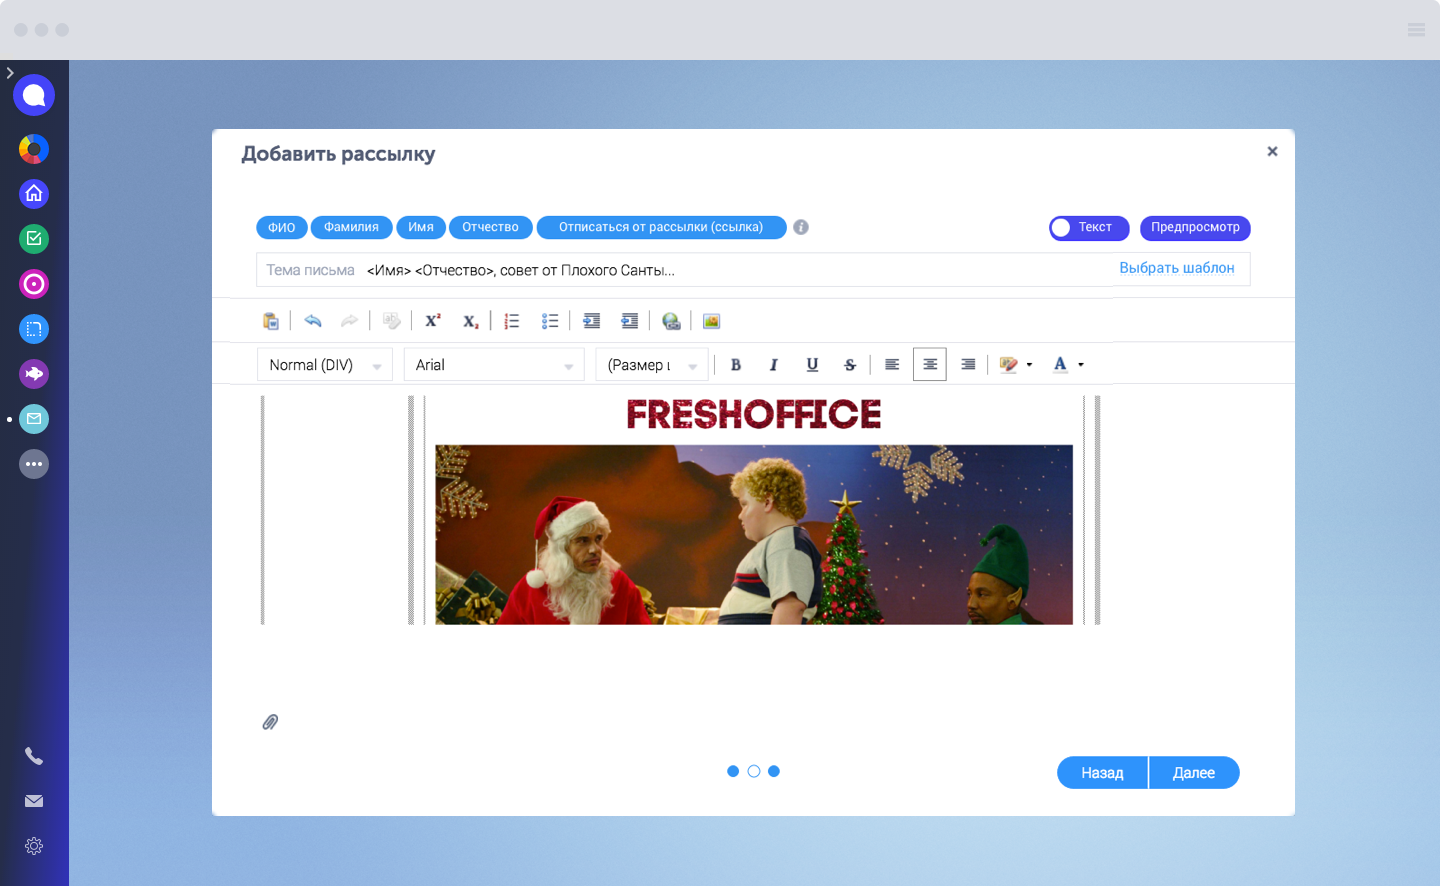The image size is (1440, 886).
Task: Go to the home sidebar icon
Action: tap(34, 194)
